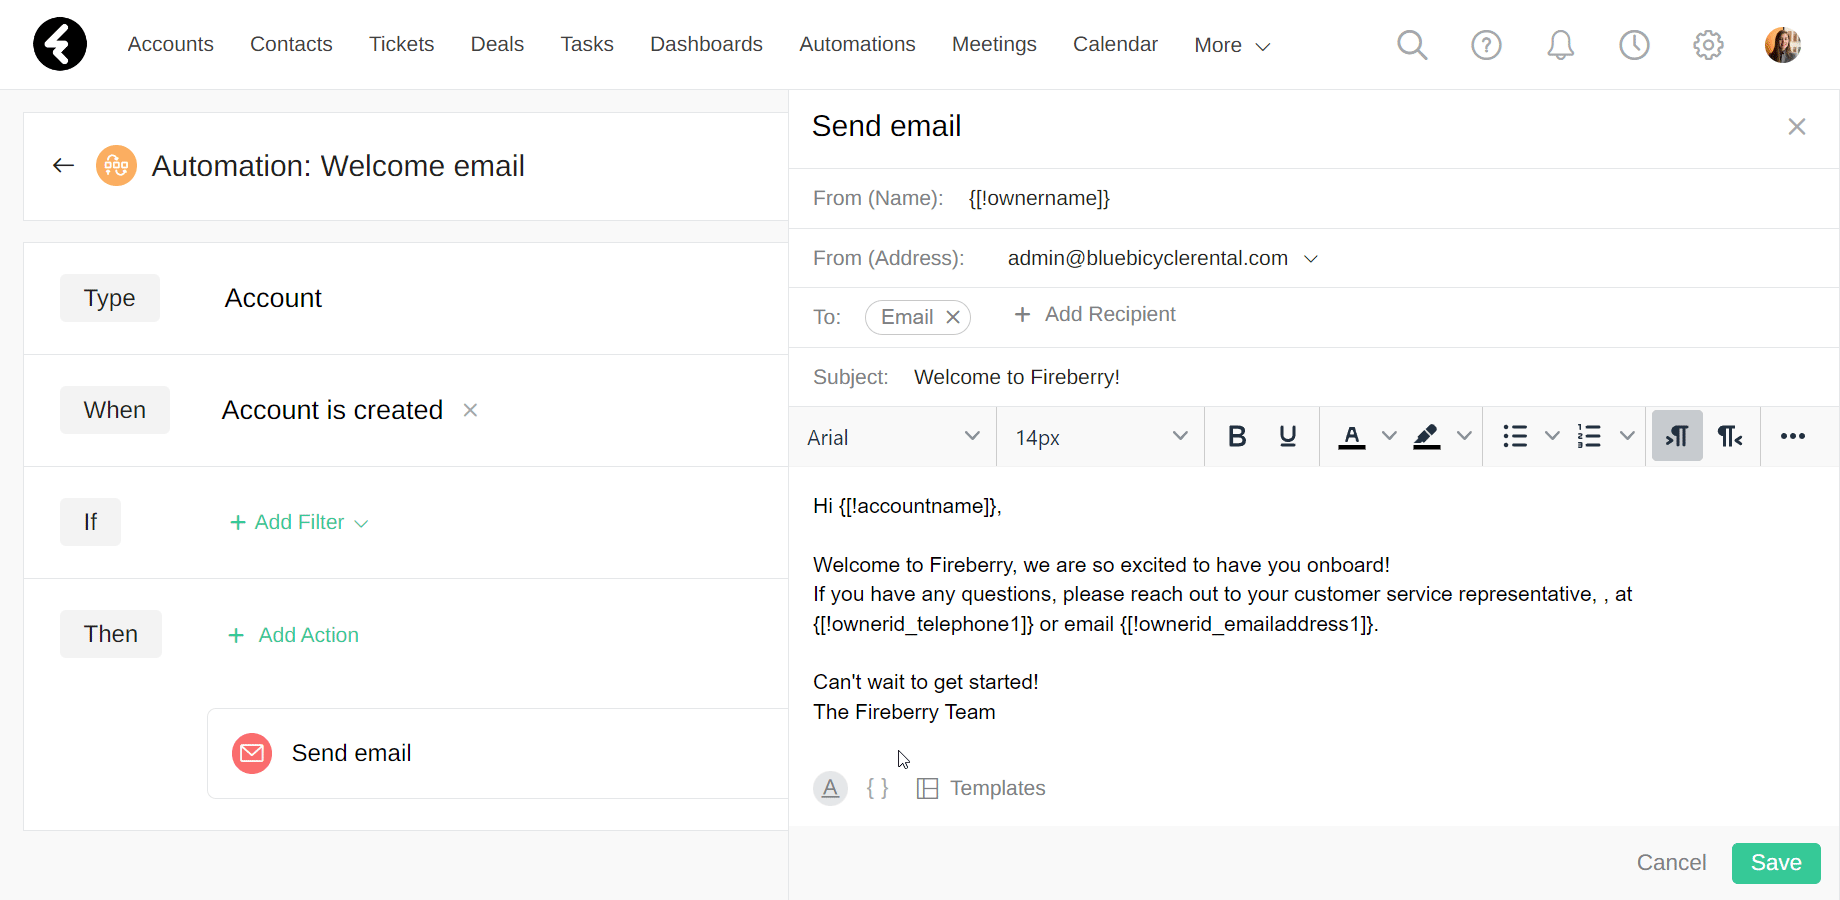This screenshot has height=900, width=1840.
Task: Toggle the text formatting toolbar A icon
Action: coord(830,788)
